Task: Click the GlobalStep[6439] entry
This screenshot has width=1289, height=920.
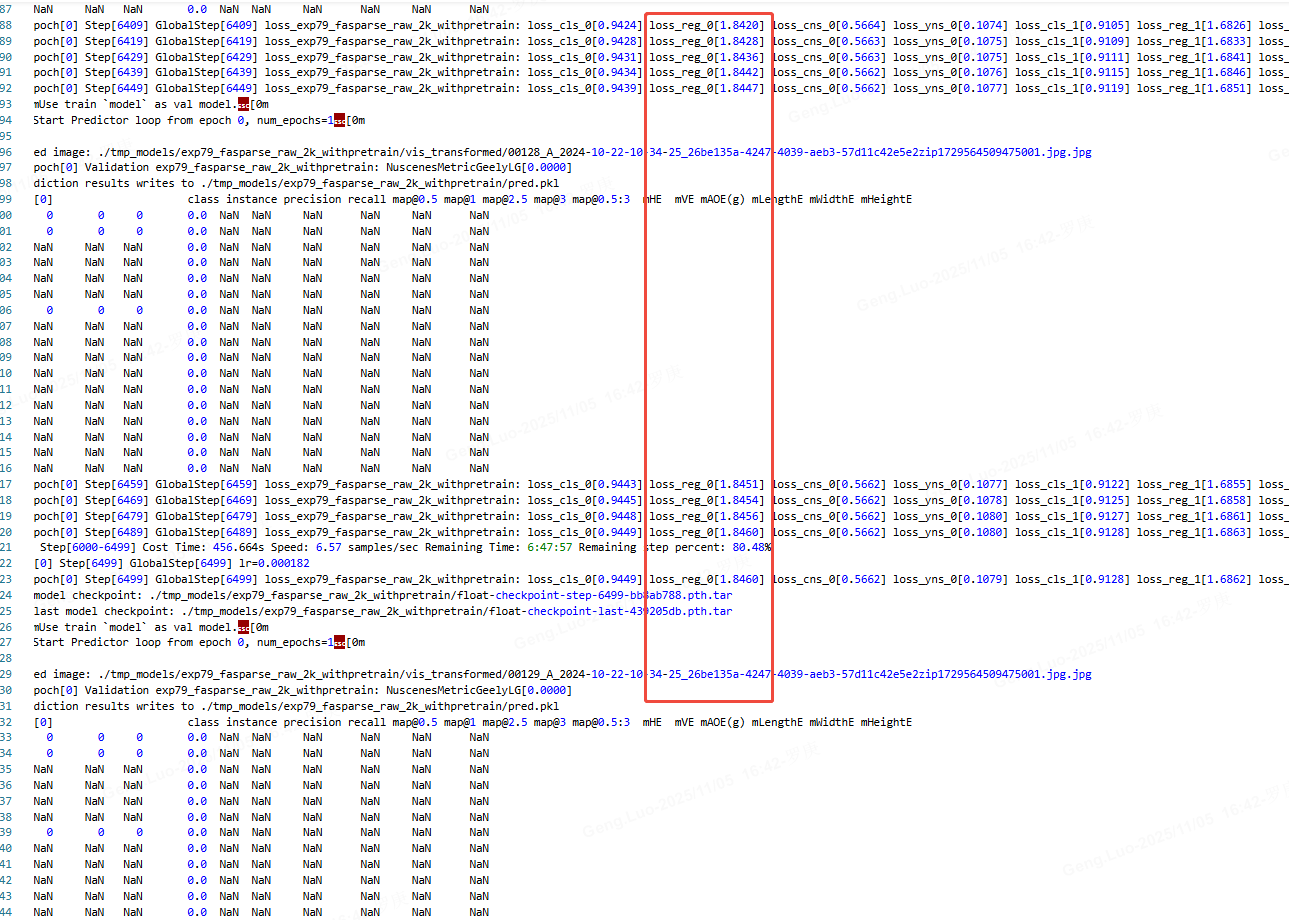Action: [x=206, y=72]
